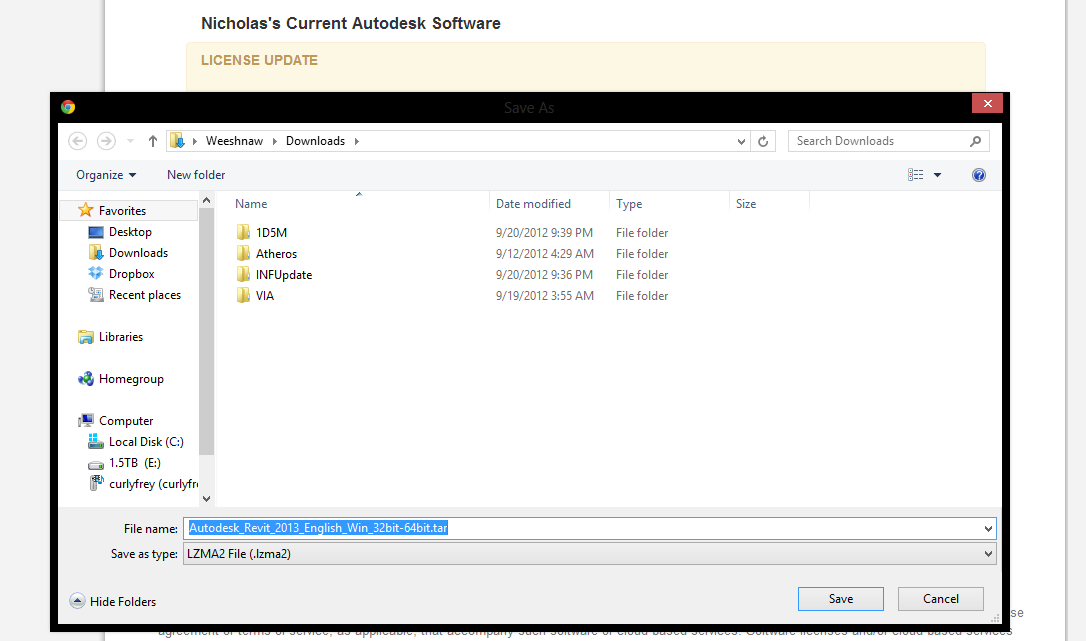Open Desktop in the Favorites sidebar

coord(130,231)
